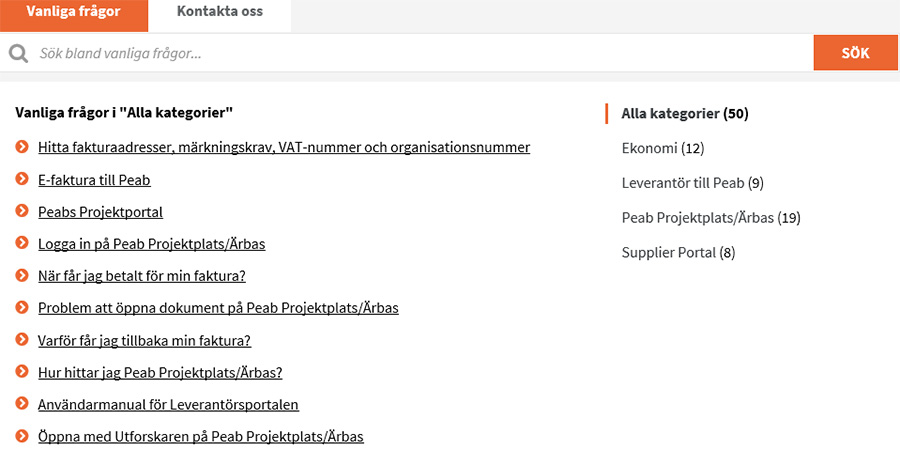This screenshot has width=900, height=450.
Task: Click arrow icon beside Öppna med Utforskaren
Action: (22, 436)
